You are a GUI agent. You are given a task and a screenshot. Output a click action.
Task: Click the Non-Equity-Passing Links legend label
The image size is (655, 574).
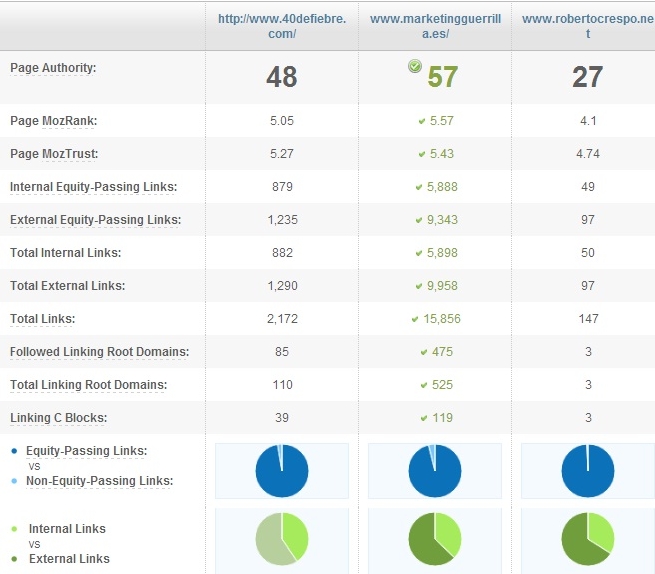click(x=99, y=481)
